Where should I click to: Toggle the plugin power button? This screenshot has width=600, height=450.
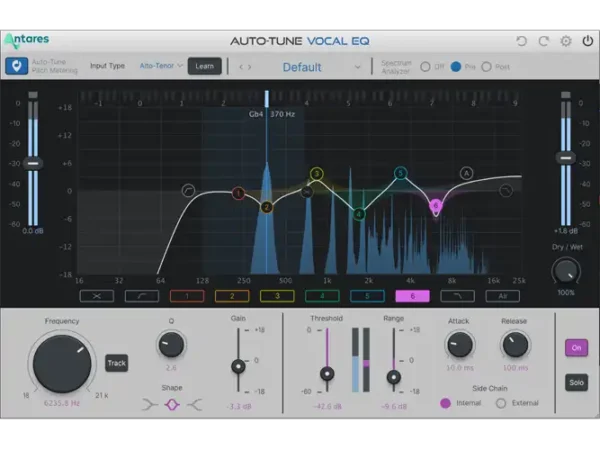coord(588,41)
